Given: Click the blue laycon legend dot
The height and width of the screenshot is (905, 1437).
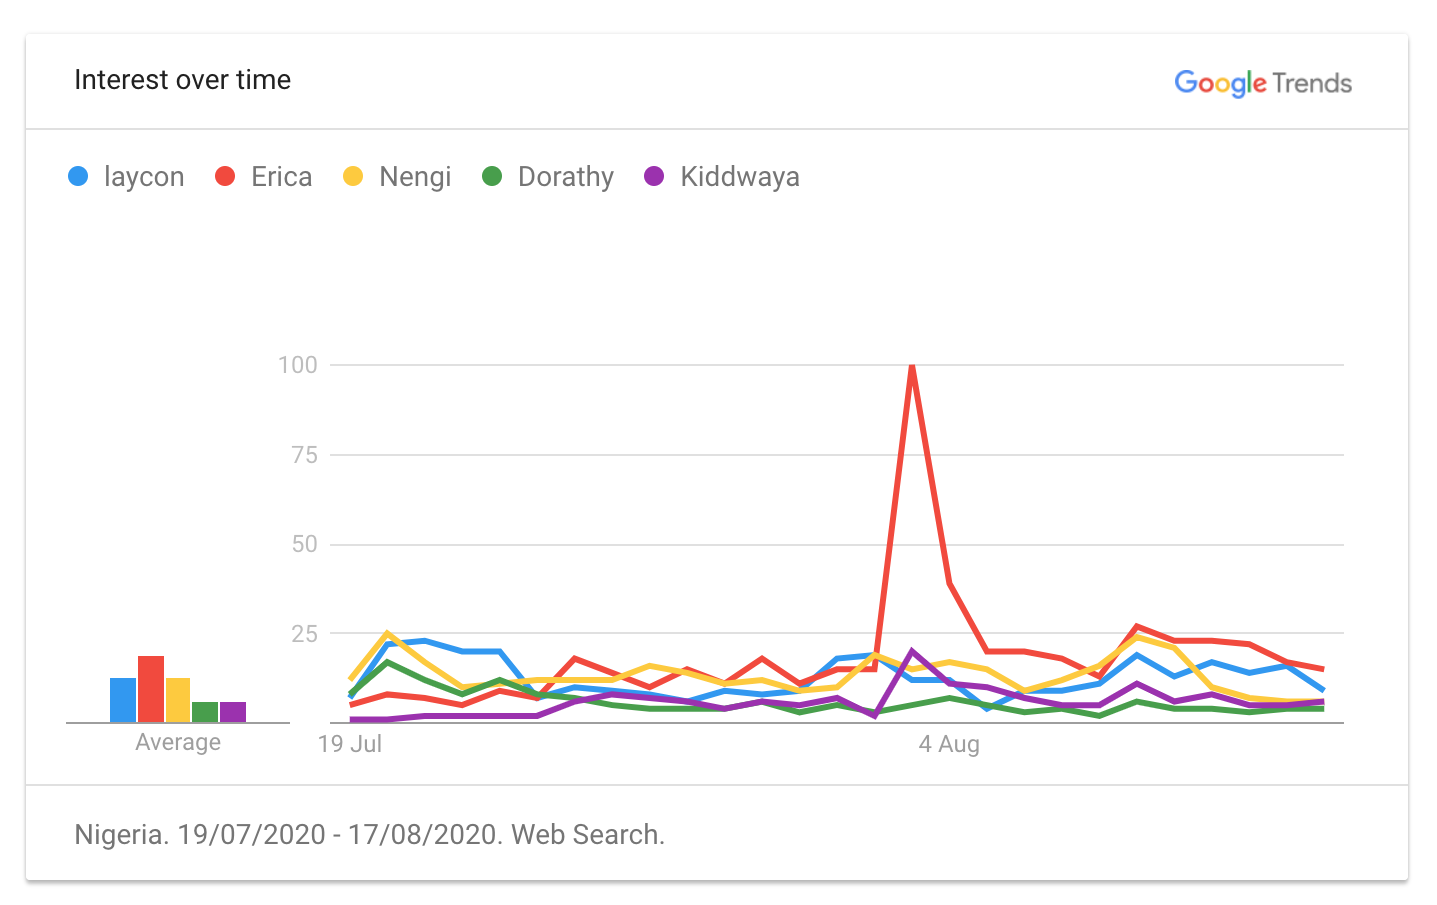Looking at the screenshot, I should (x=78, y=177).
